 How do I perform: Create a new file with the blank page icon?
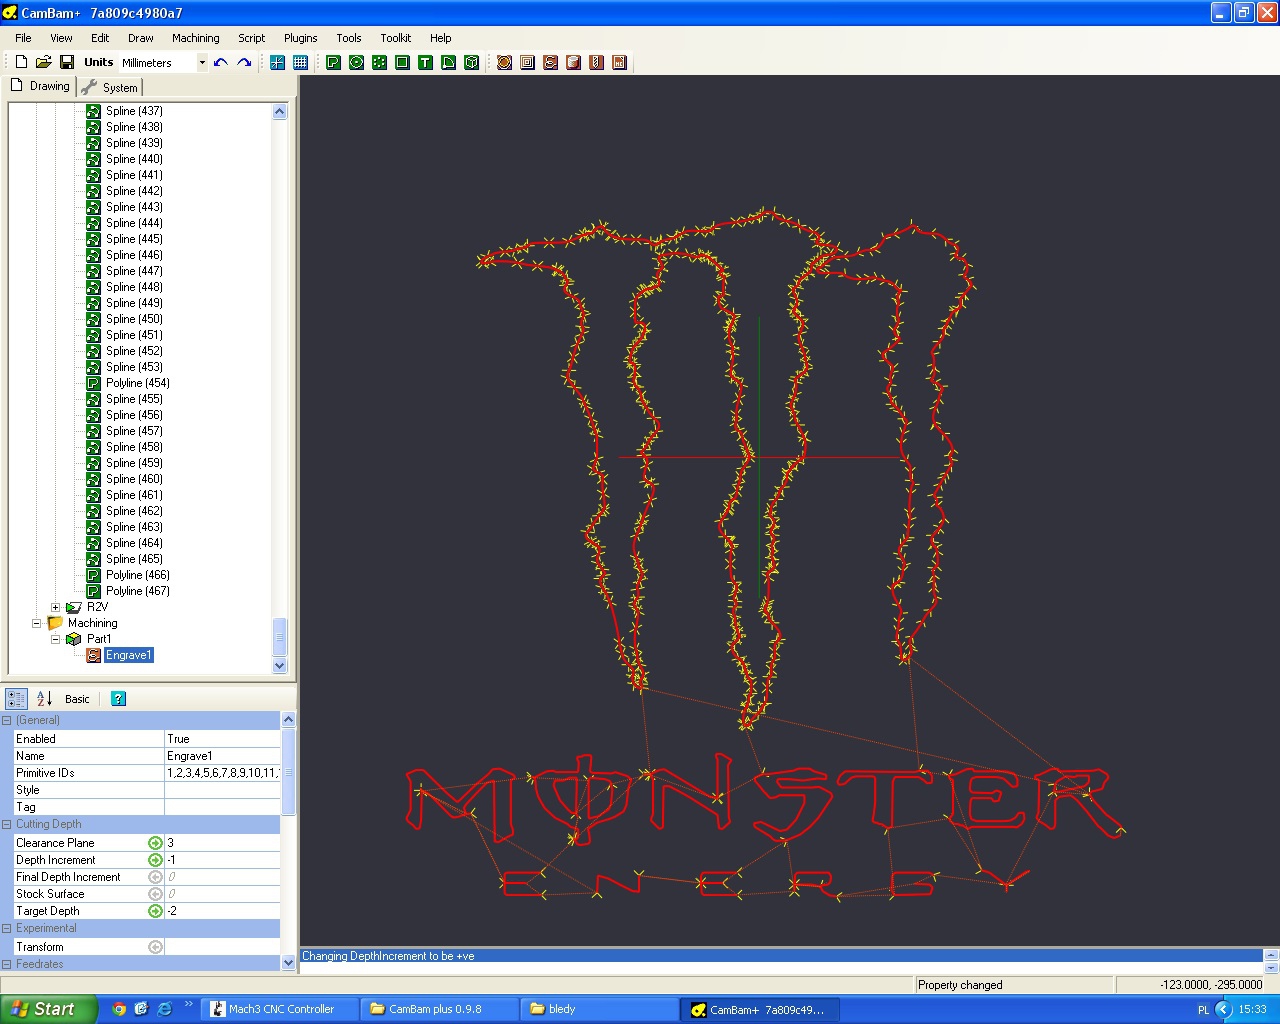21,62
